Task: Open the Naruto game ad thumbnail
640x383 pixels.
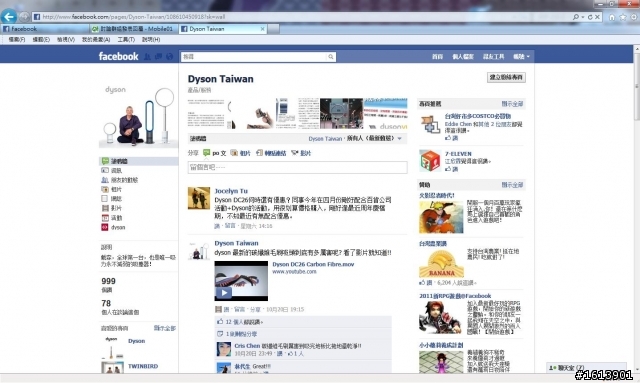Action: pos(441,217)
